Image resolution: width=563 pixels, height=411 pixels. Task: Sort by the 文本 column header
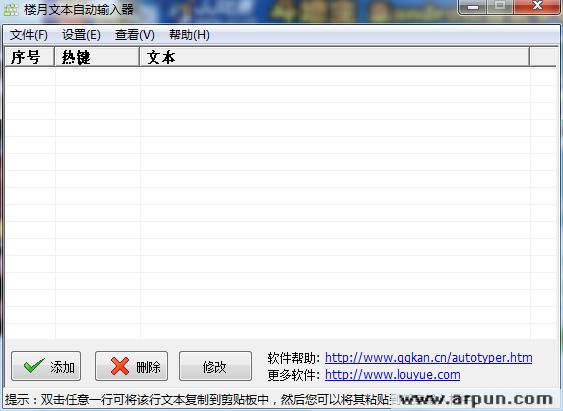334,57
